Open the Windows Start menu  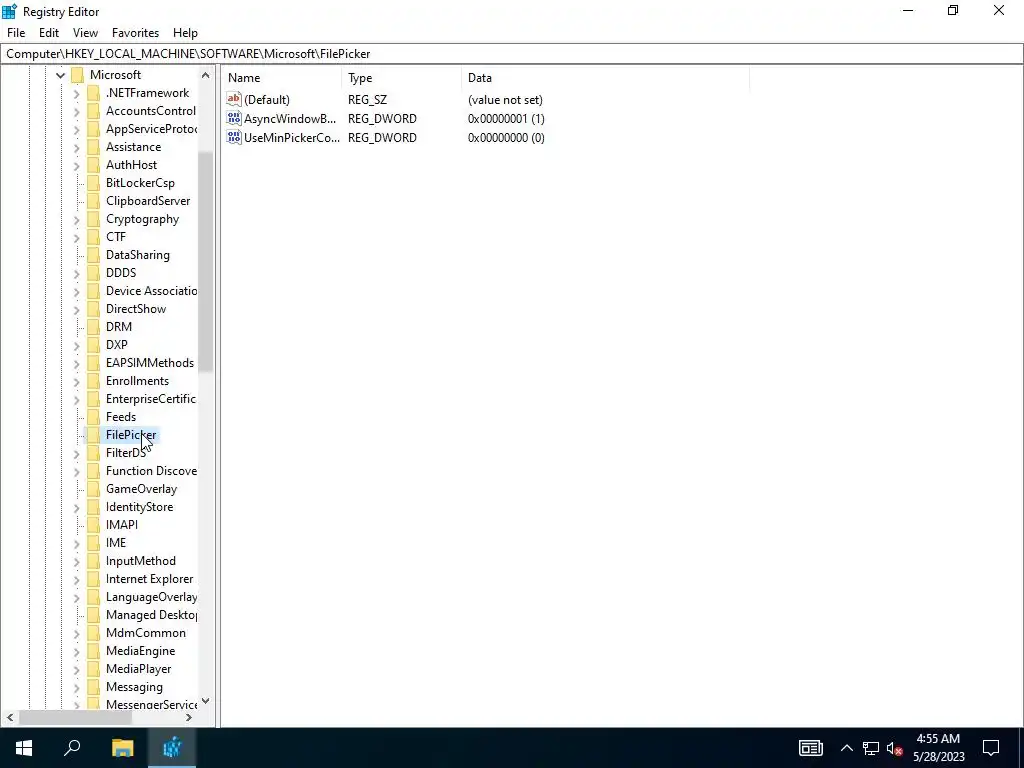click(24, 748)
